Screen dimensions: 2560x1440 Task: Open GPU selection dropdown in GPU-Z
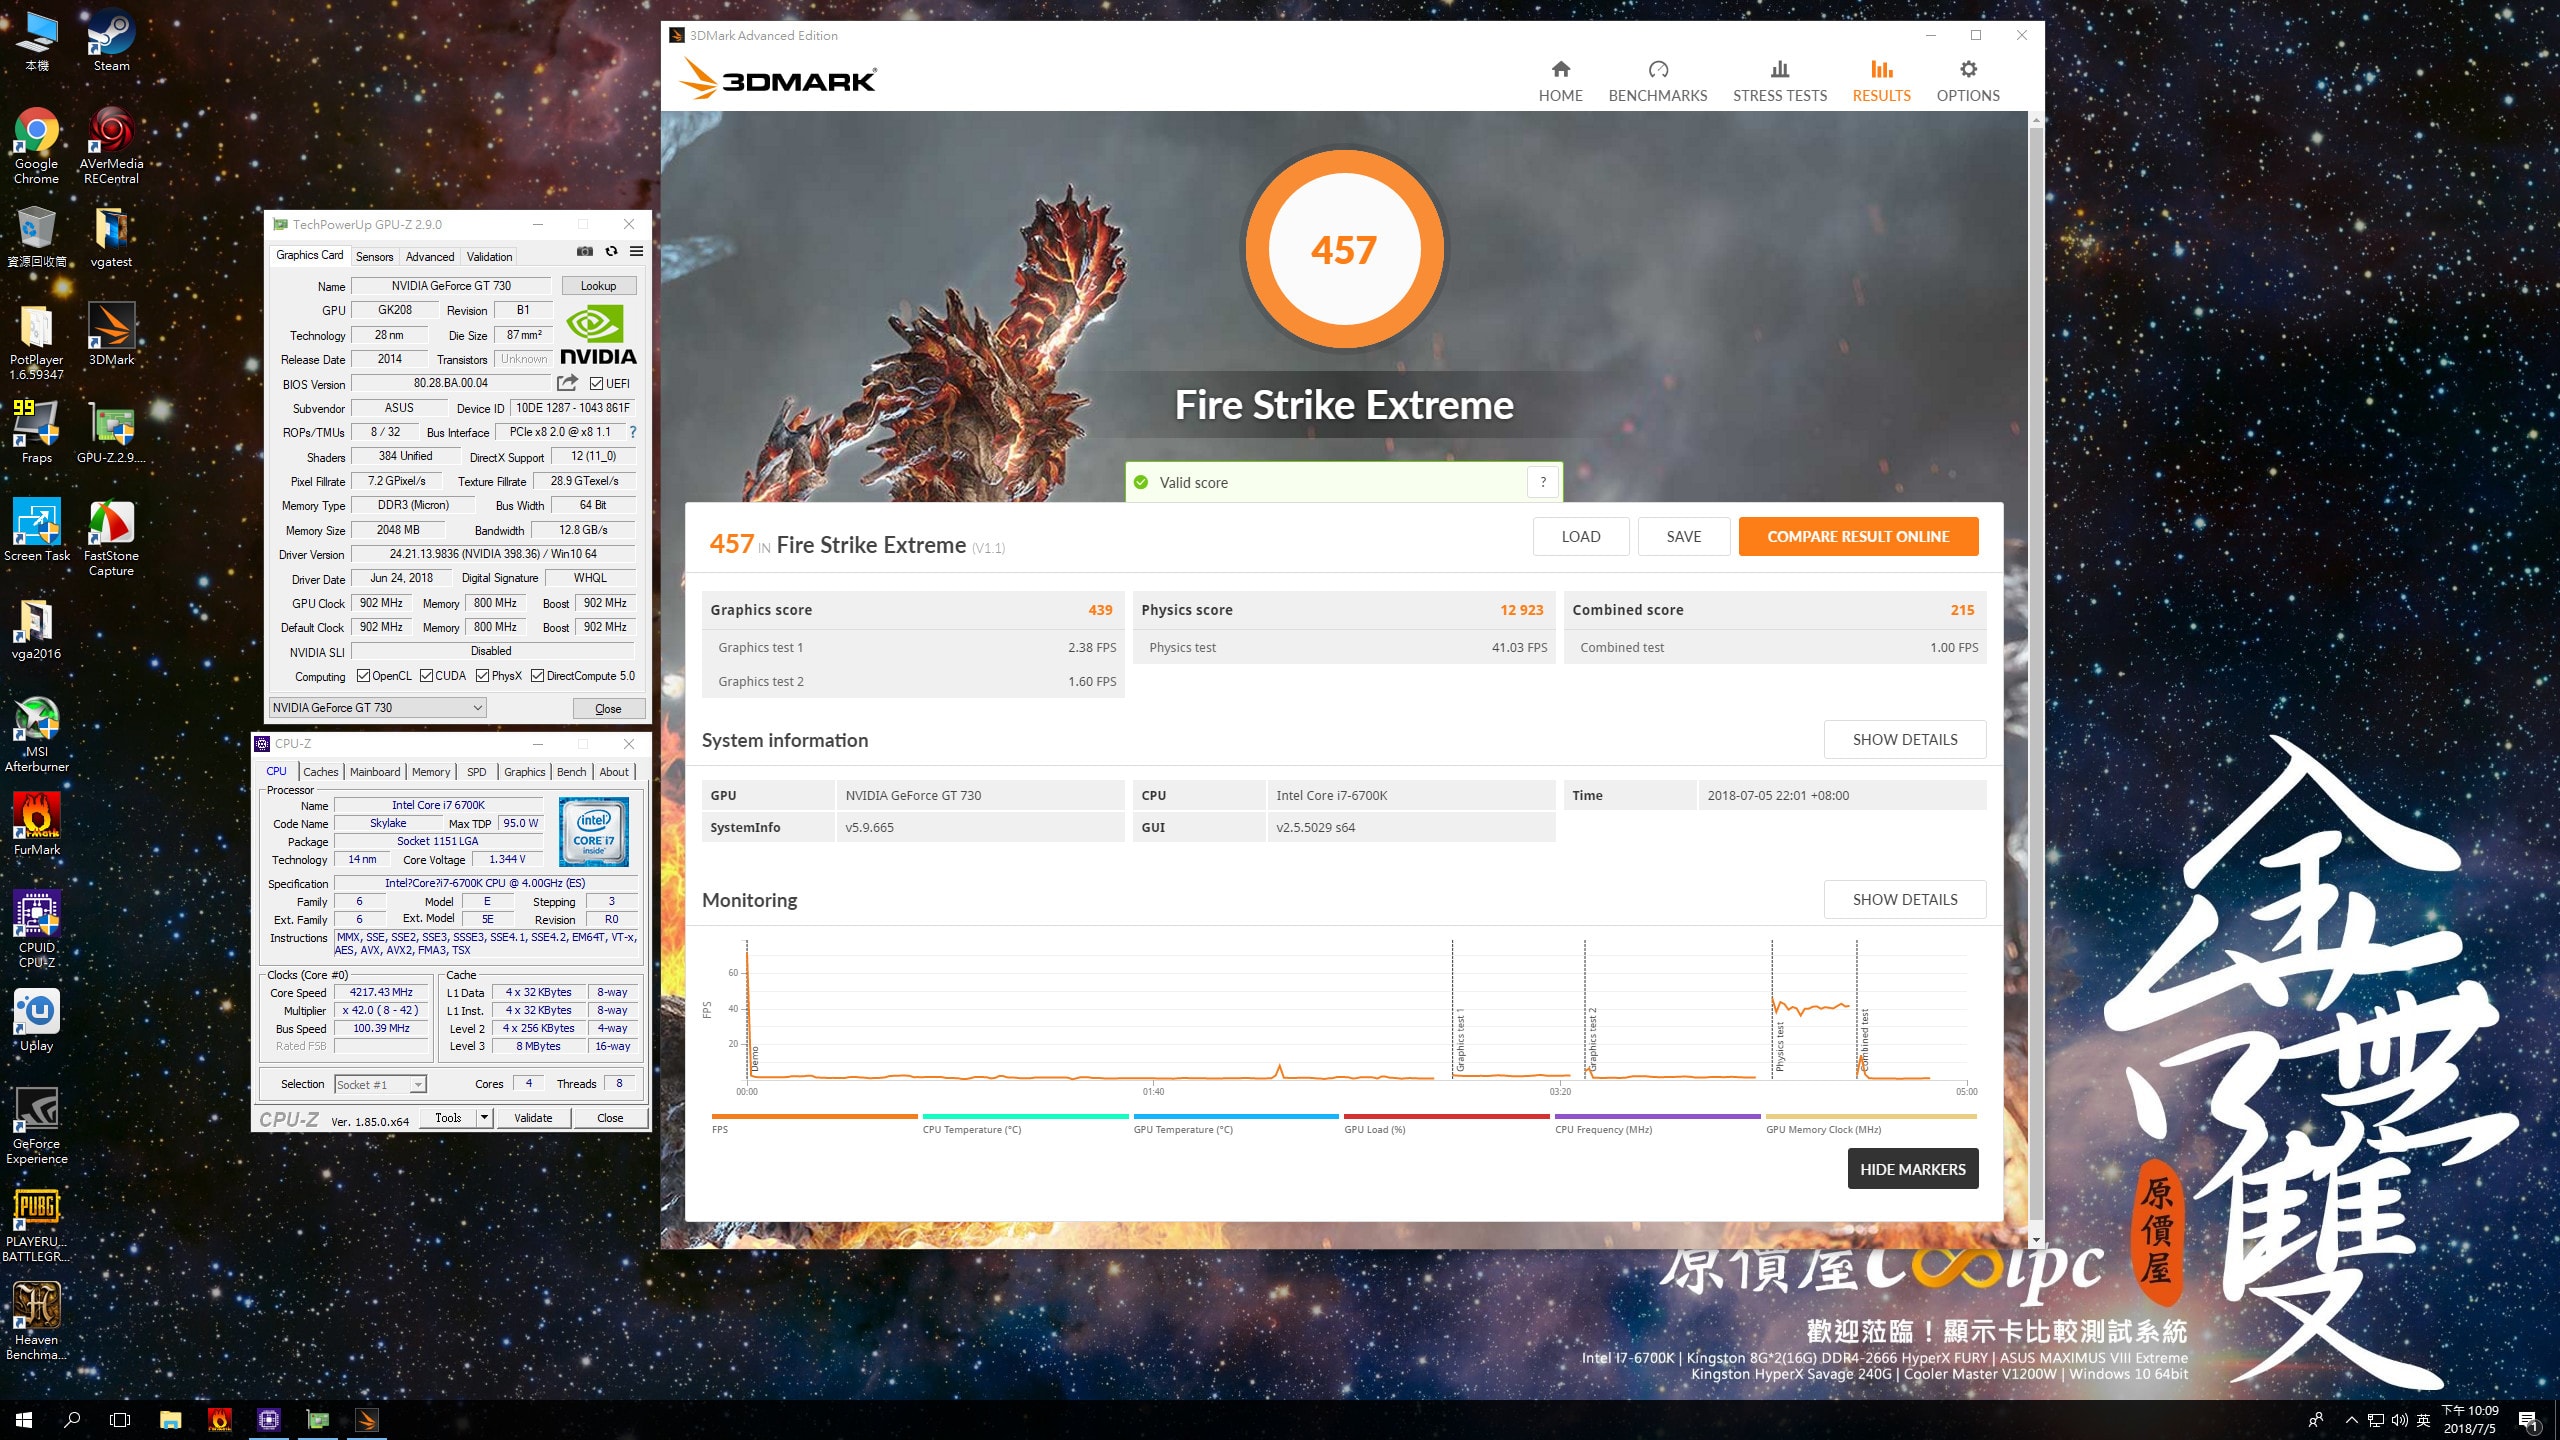point(378,708)
